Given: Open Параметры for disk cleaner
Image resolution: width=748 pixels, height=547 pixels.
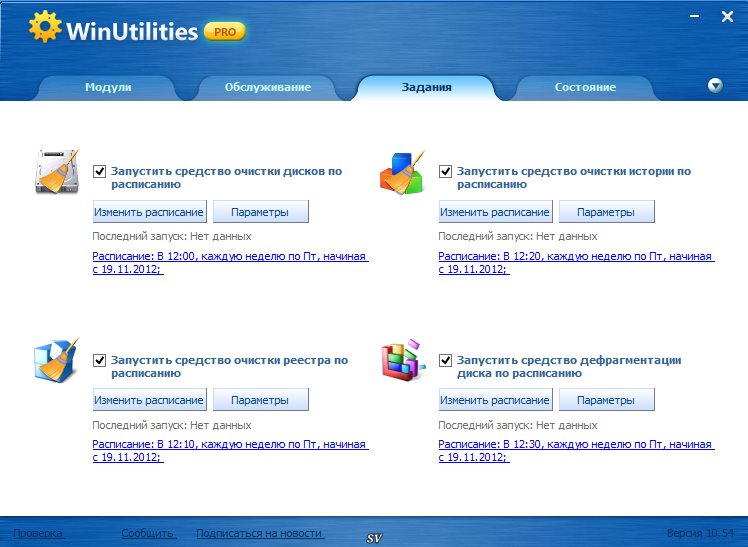Looking at the screenshot, I should 260,212.
